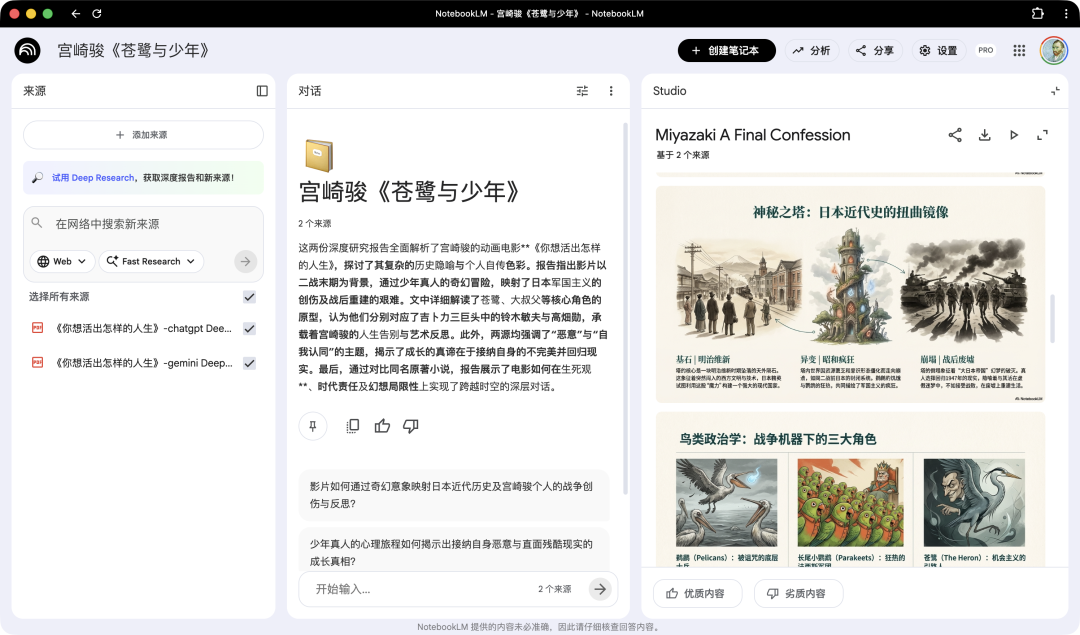This screenshot has width=1080, height=635.
Task: Copy the notebook summary text
Action: click(x=353, y=426)
